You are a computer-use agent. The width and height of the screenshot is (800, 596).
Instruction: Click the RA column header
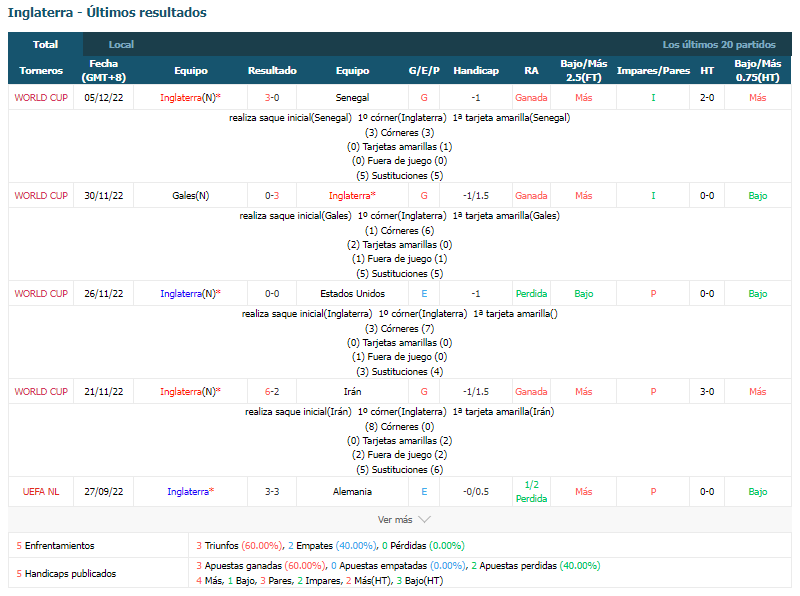pos(531,70)
